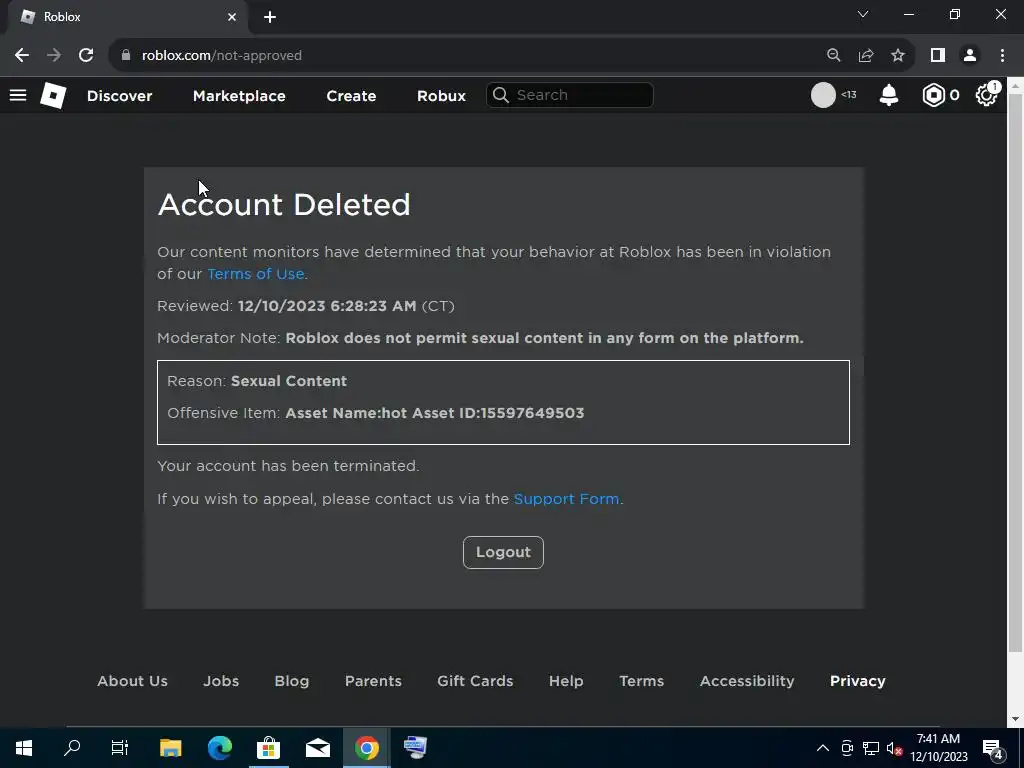Click the user avatar circle
The height and width of the screenshot is (768, 1024).
pyautogui.click(x=823, y=95)
